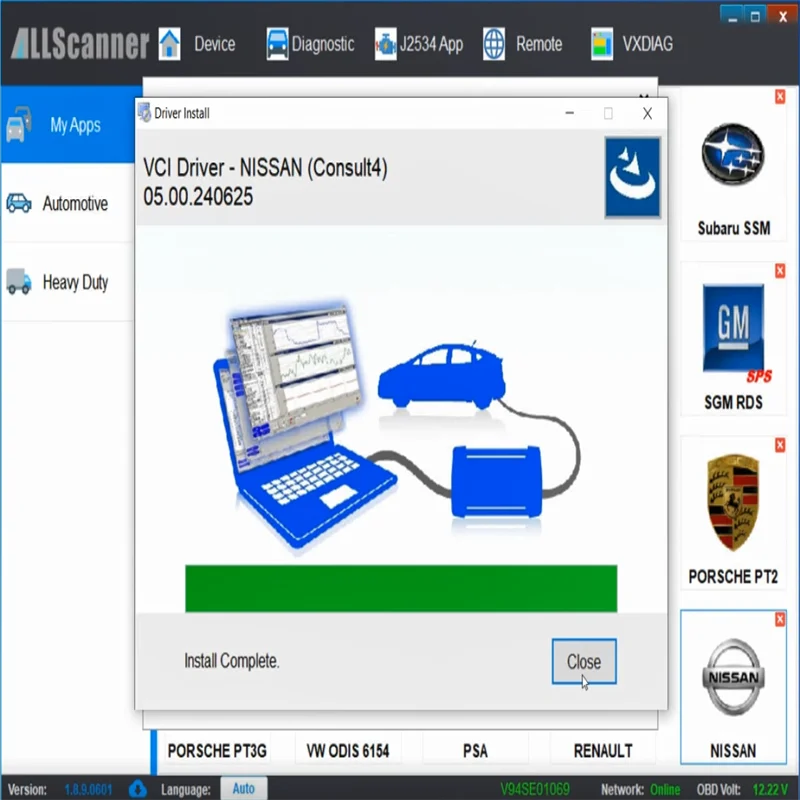Screen dimensions: 800x800
Task: Click the My Apps cars icon
Action: click(x=19, y=124)
